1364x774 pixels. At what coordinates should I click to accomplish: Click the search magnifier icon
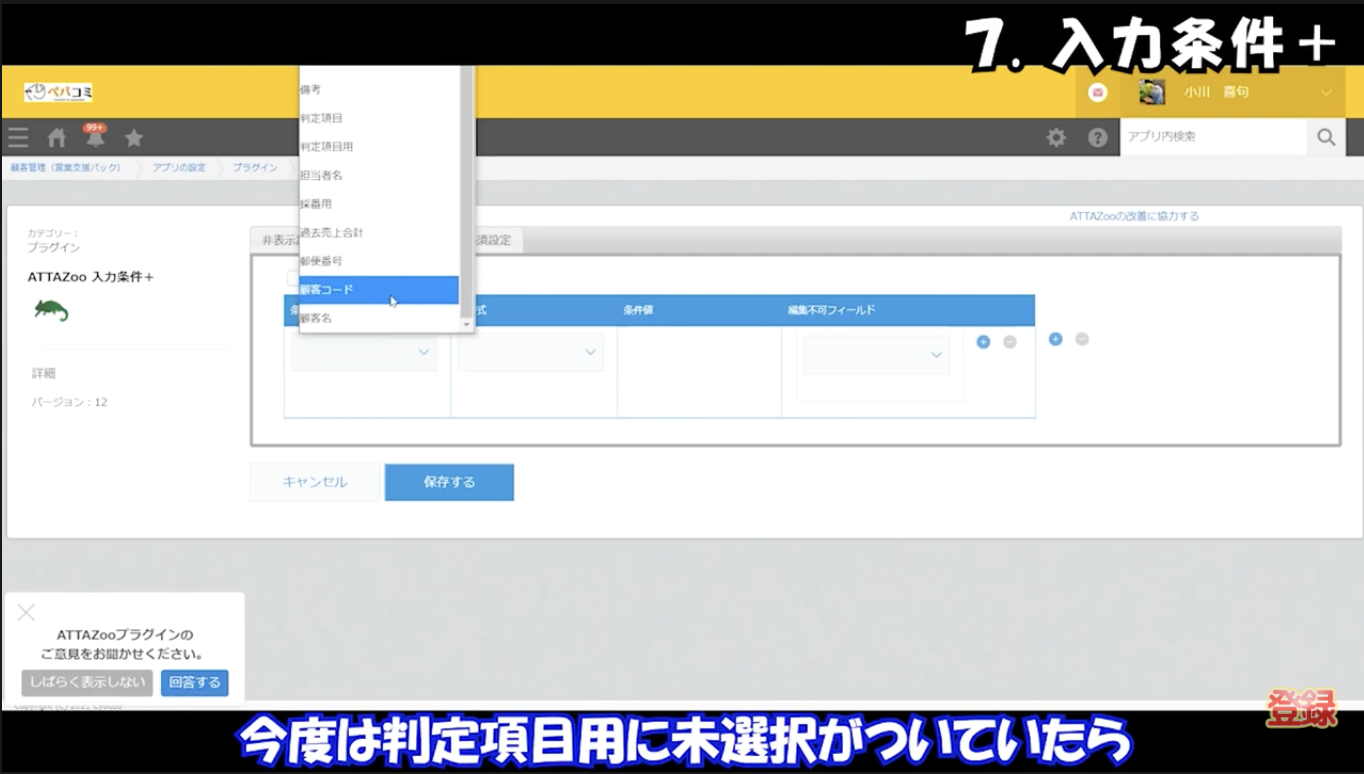(x=1326, y=137)
